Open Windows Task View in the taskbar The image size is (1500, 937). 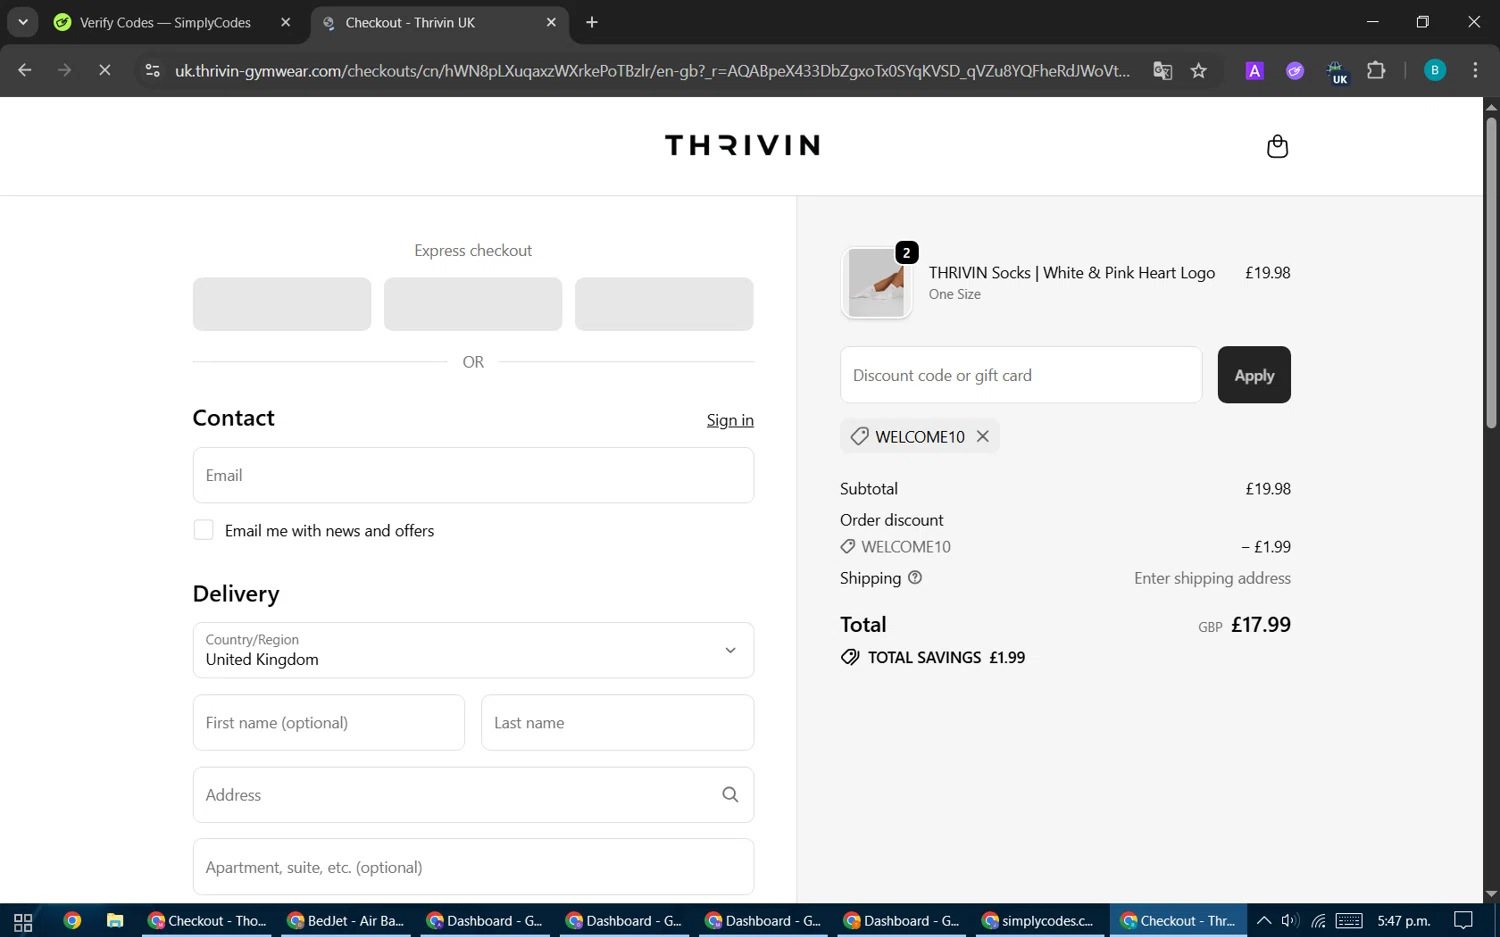point(23,921)
